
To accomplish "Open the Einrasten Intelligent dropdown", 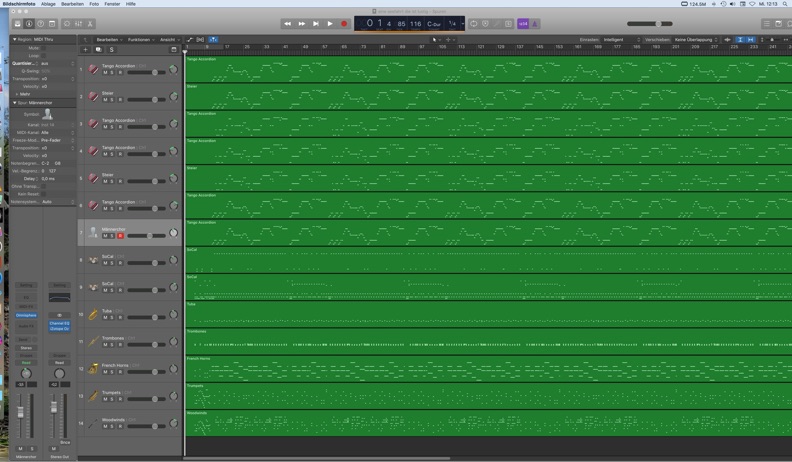I will pos(622,39).
